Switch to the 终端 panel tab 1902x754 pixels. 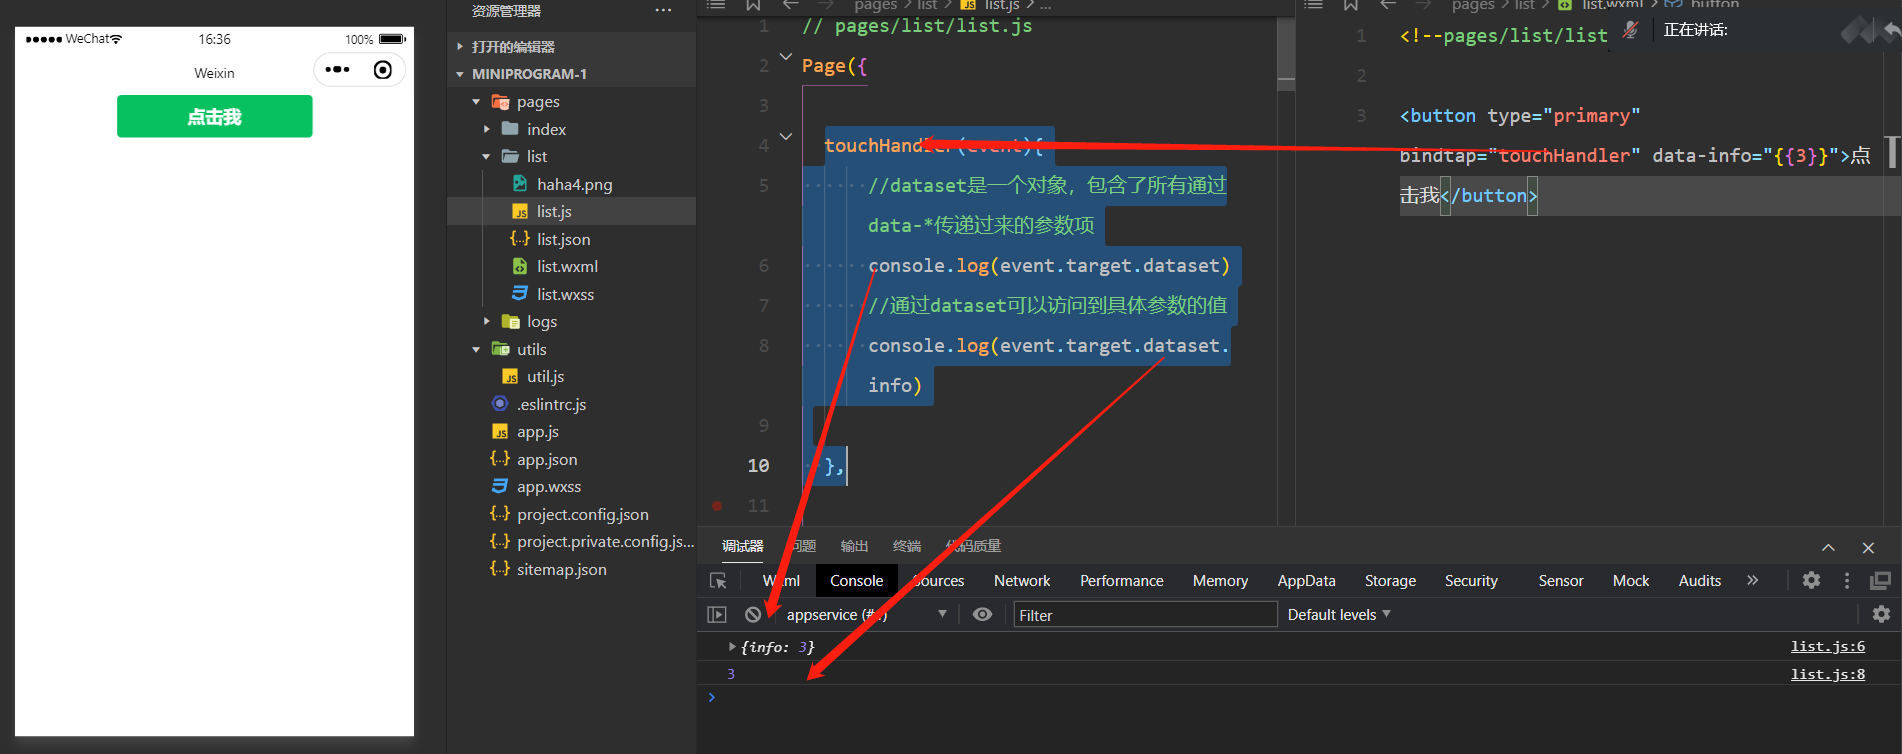[907, 546]
